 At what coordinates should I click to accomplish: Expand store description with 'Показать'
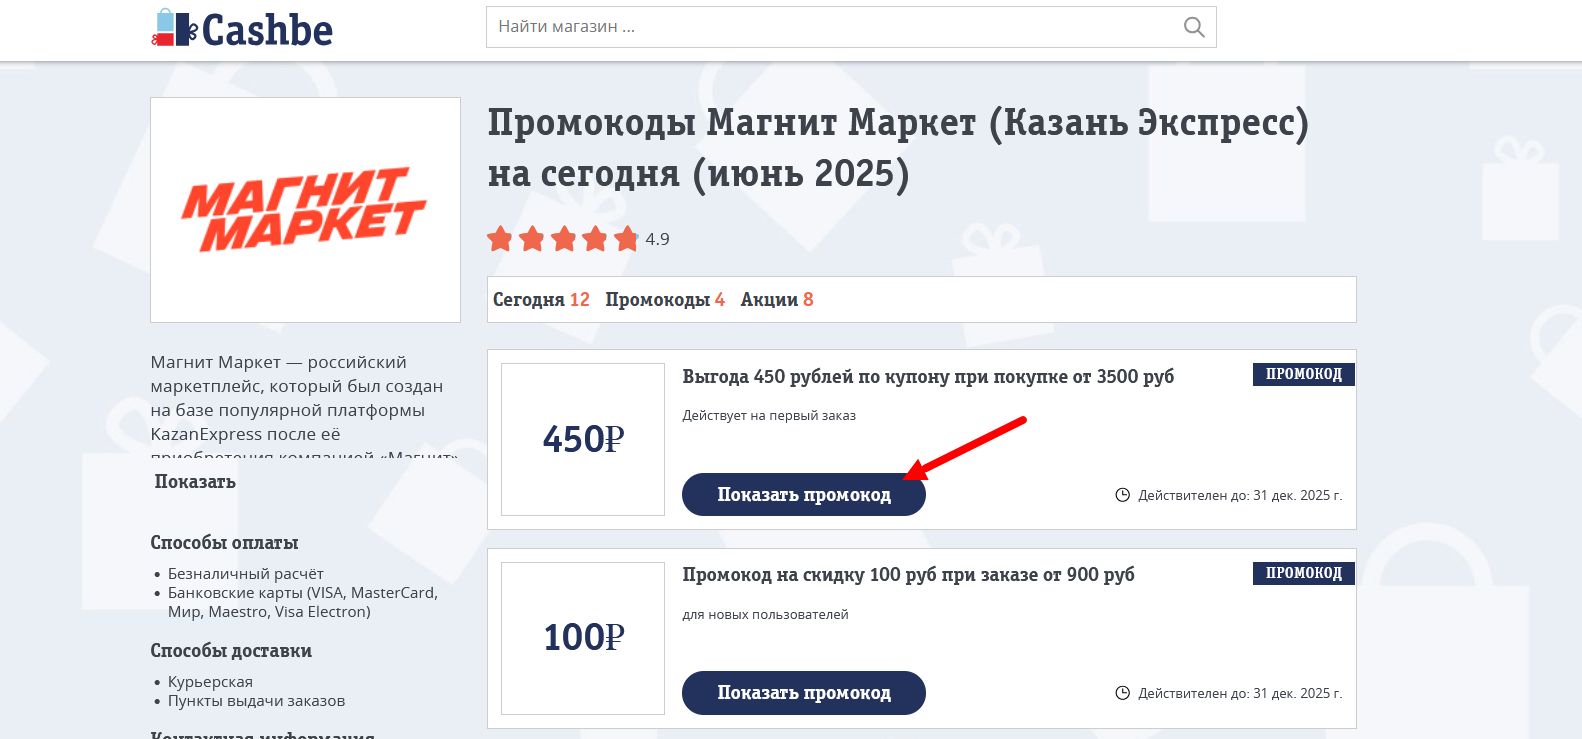point(195,482)
